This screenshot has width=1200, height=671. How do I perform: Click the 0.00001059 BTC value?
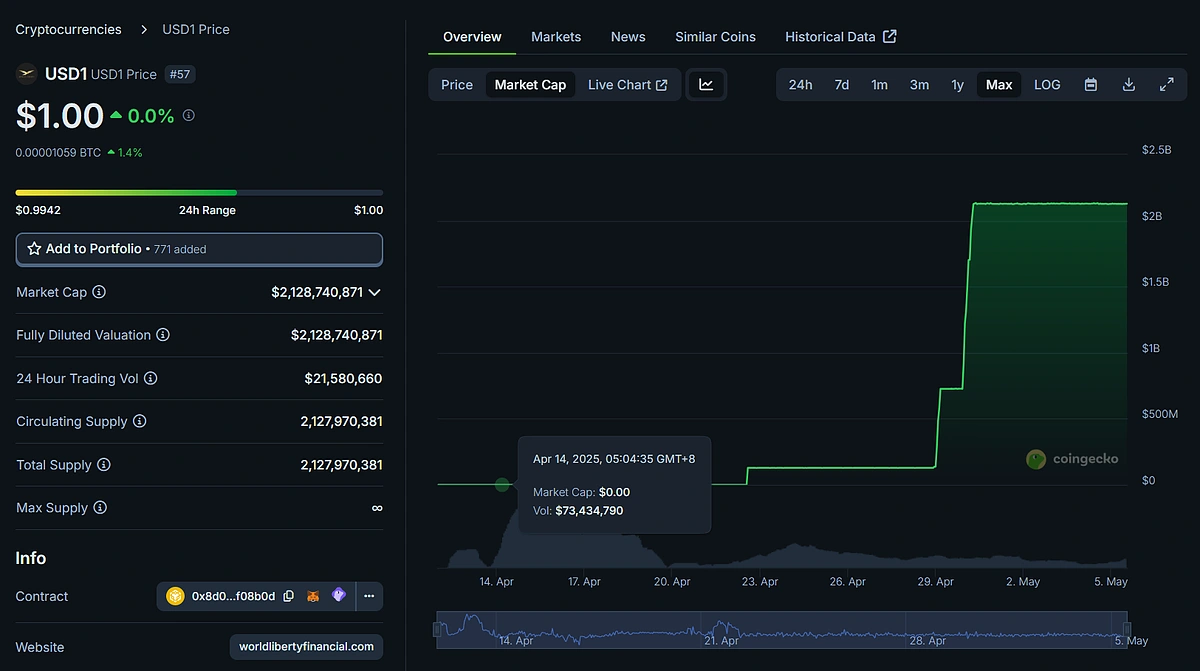coord(58,153)
